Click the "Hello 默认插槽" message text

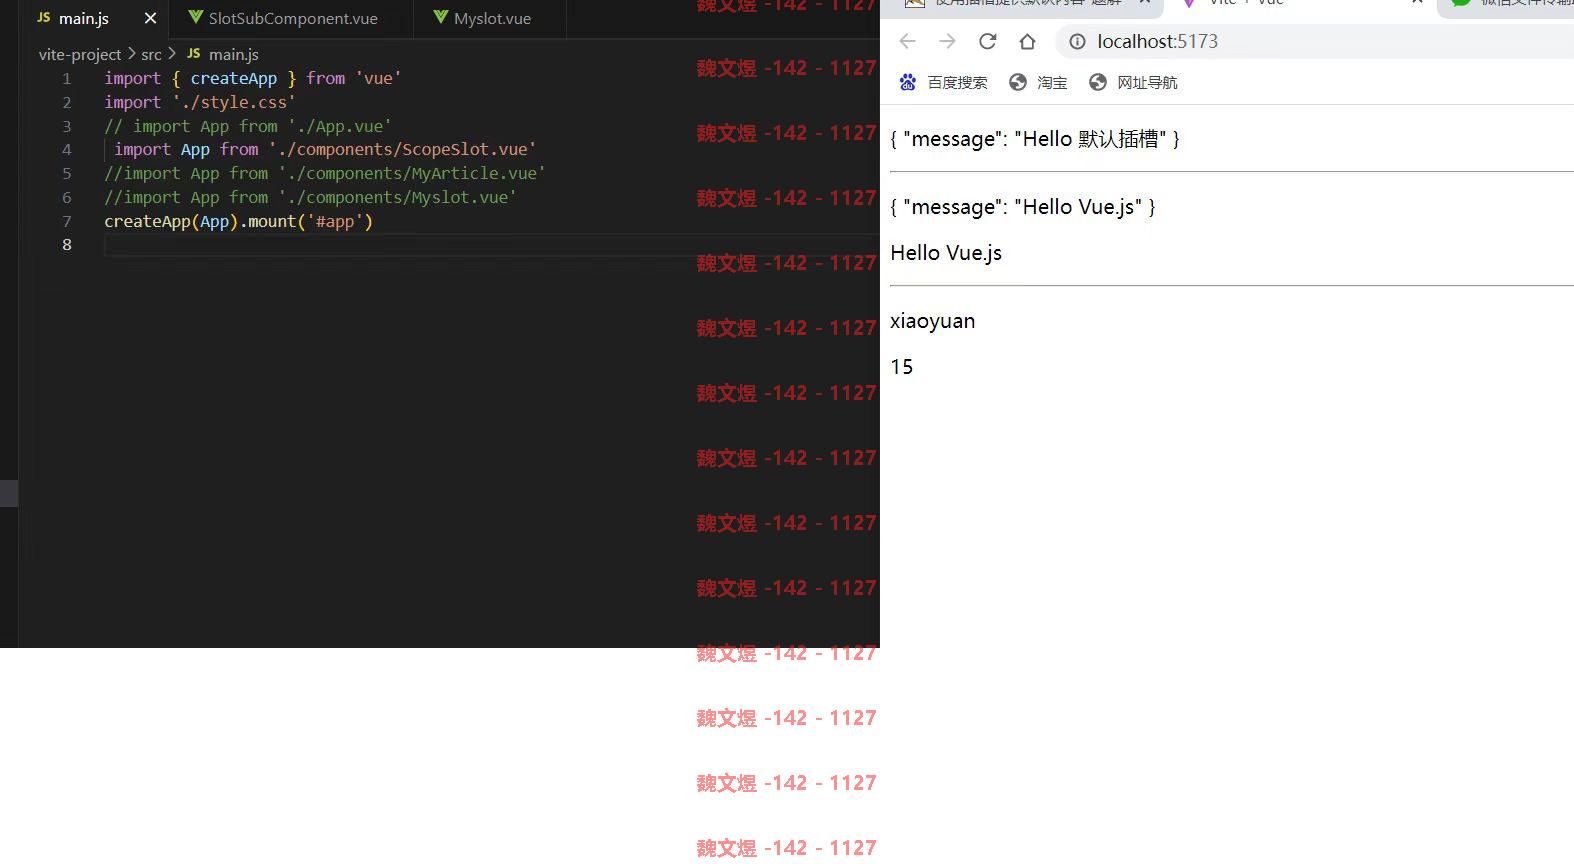(x=1035, y=139)
